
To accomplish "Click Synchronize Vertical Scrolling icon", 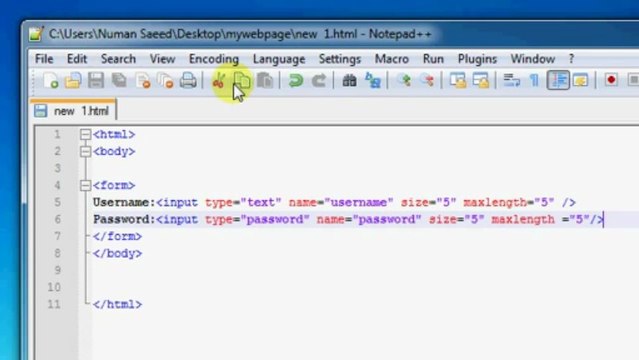I will click(x=458, y=80).
